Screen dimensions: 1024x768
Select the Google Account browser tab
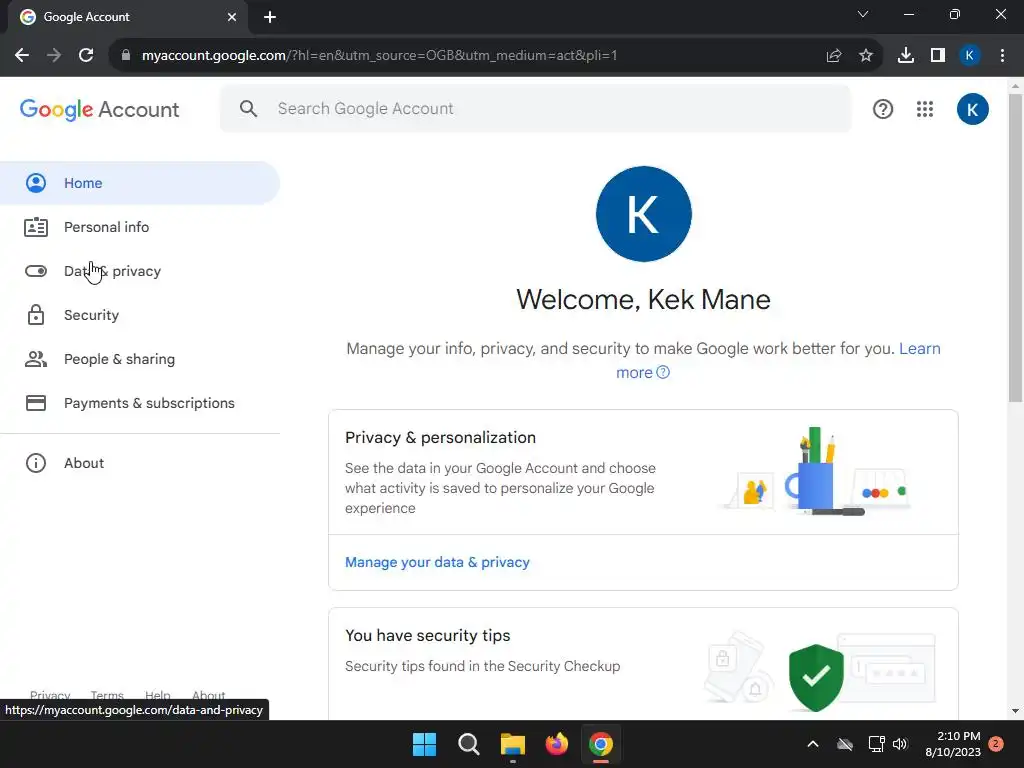click(128, 17)
